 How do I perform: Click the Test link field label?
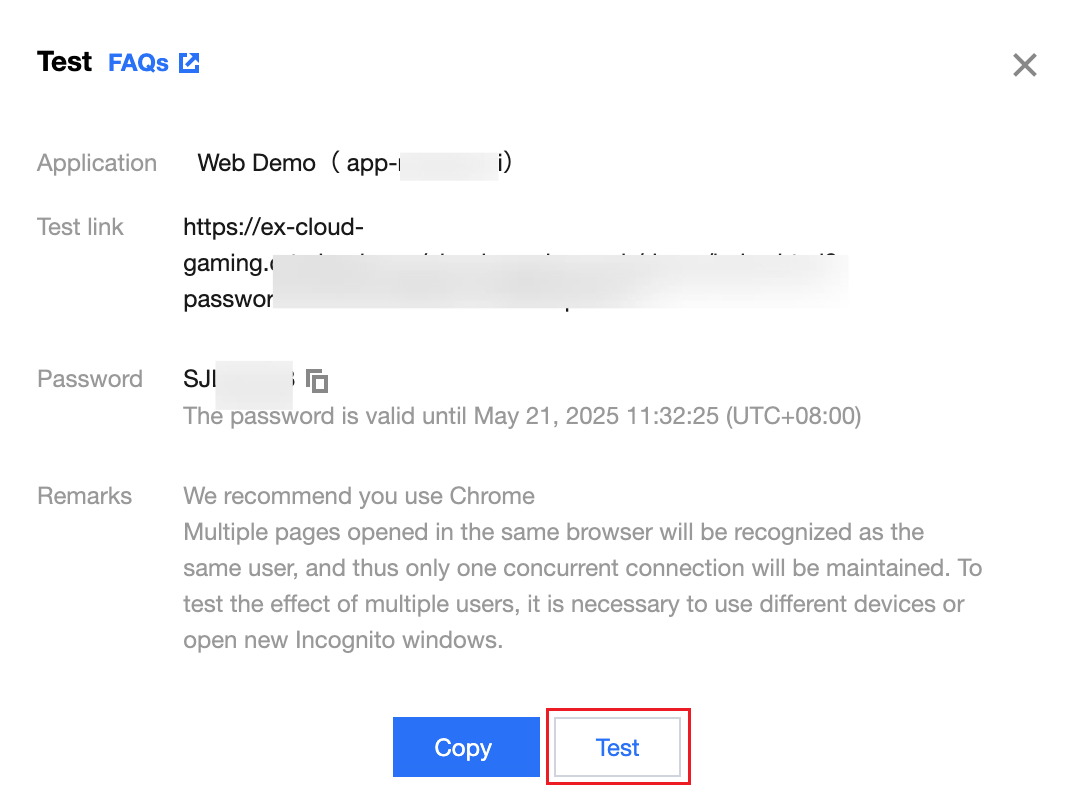coord(81,226)
